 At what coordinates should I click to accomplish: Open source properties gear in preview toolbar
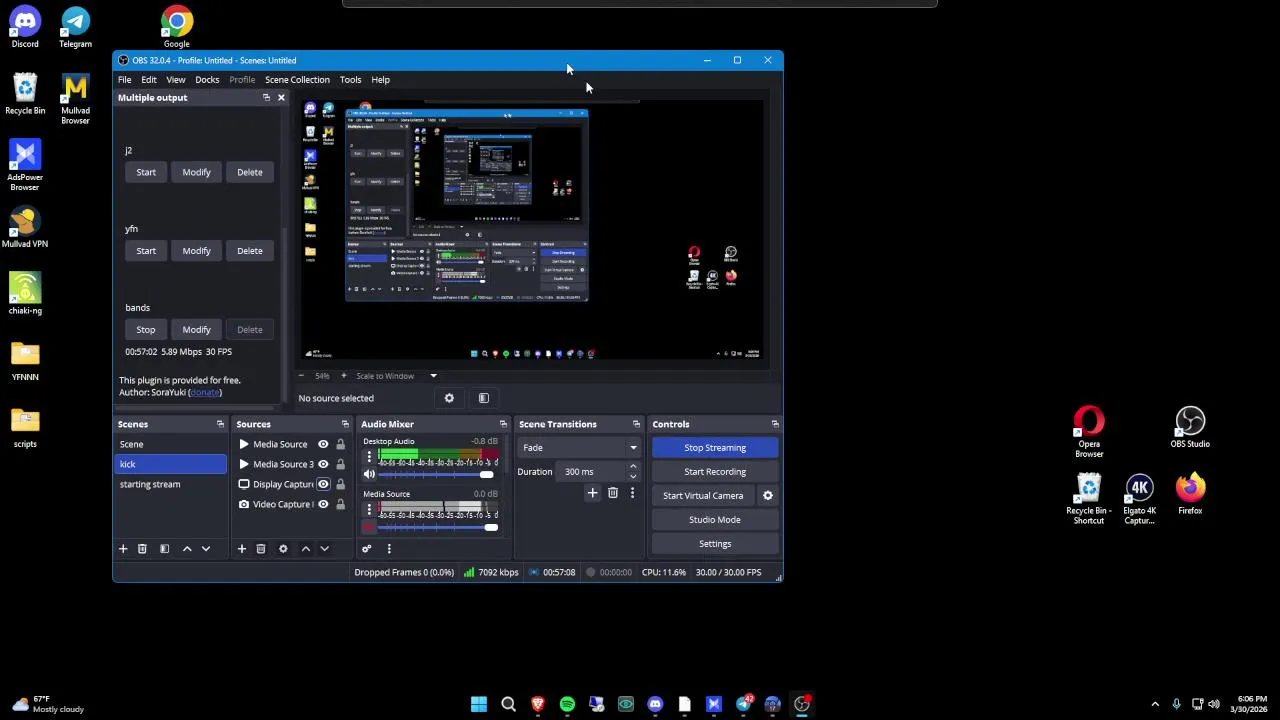coord(449,398)
